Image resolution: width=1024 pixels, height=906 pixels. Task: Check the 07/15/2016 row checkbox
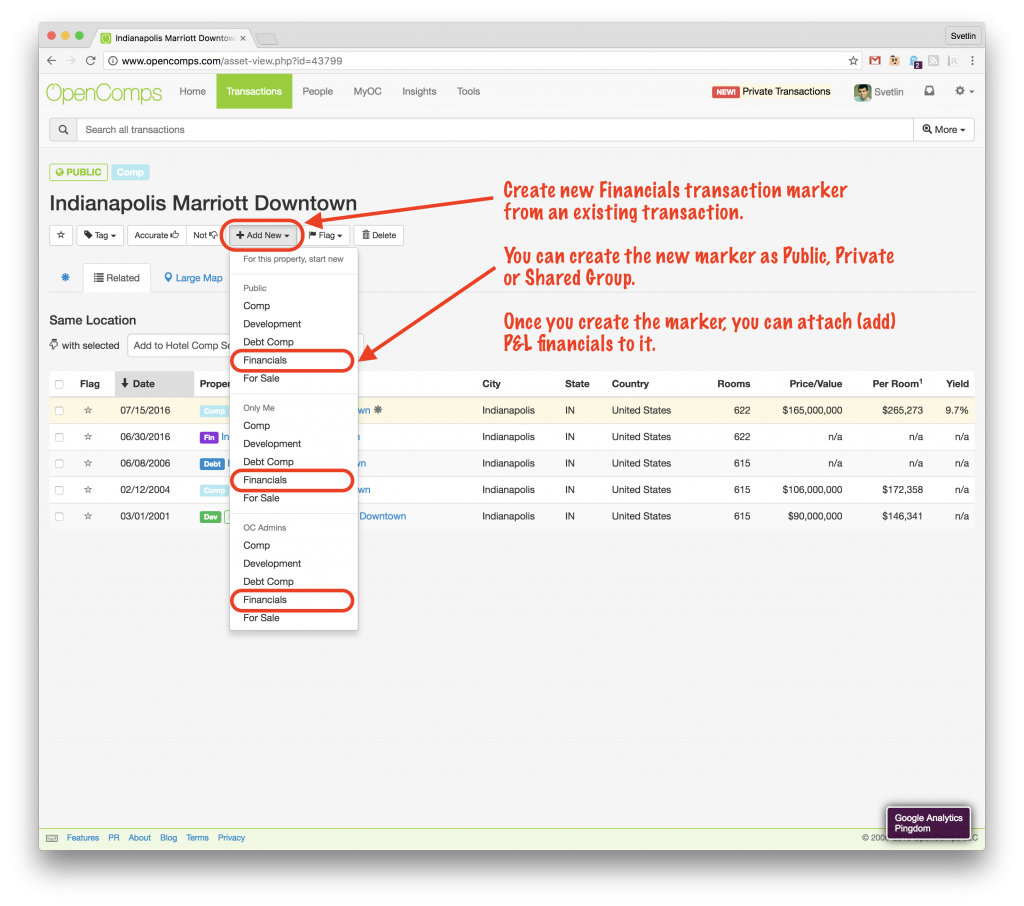click(x=59, y=410)
